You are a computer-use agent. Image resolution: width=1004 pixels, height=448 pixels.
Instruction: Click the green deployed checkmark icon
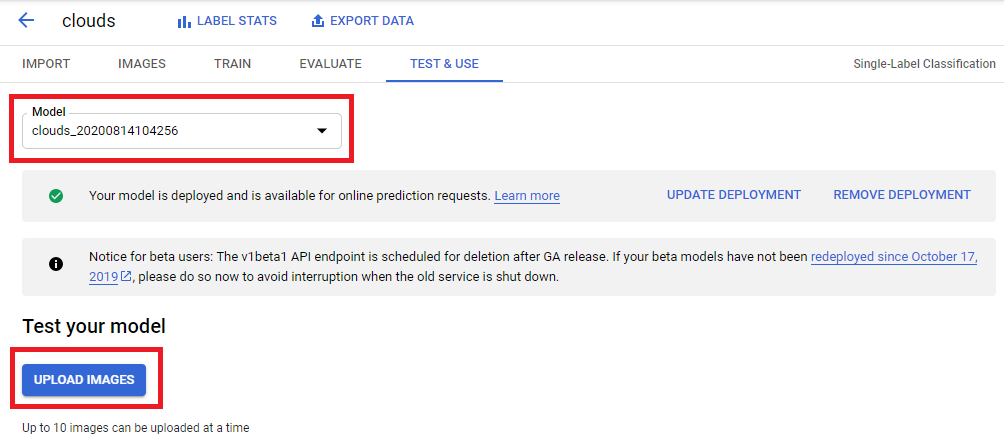click(x=56, y=196)
